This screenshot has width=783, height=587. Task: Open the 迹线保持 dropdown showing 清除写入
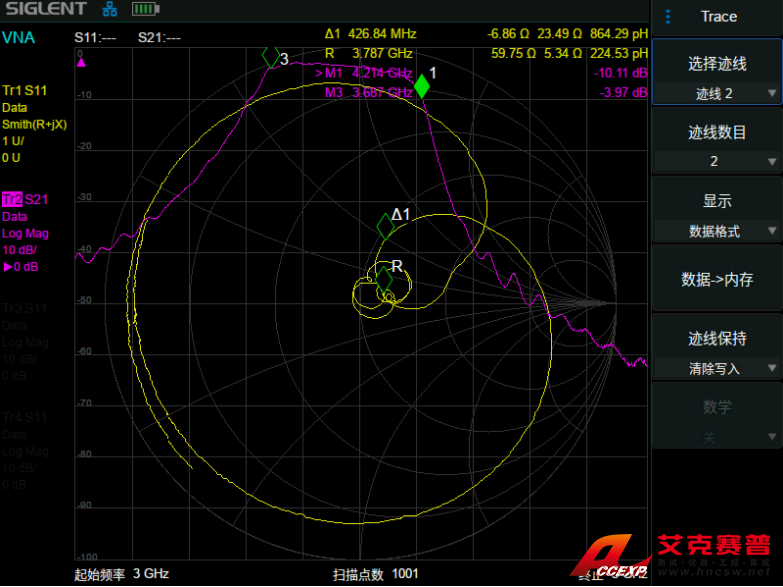[x=716, y=369]
